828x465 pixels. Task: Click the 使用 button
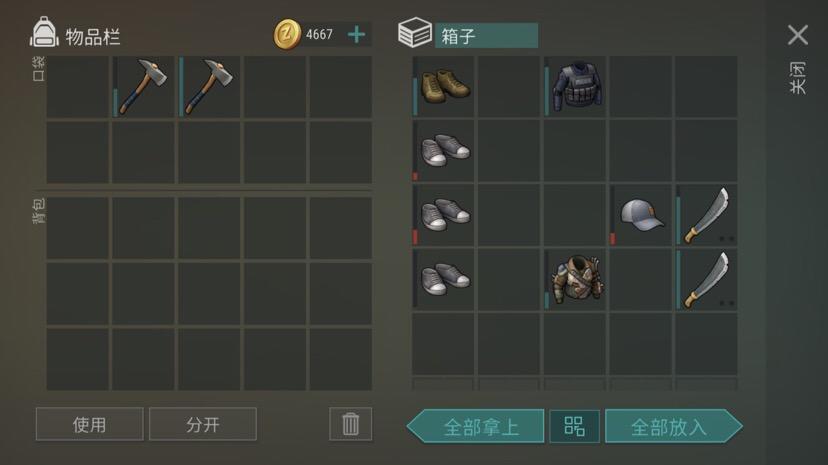[x=89, y=424]
